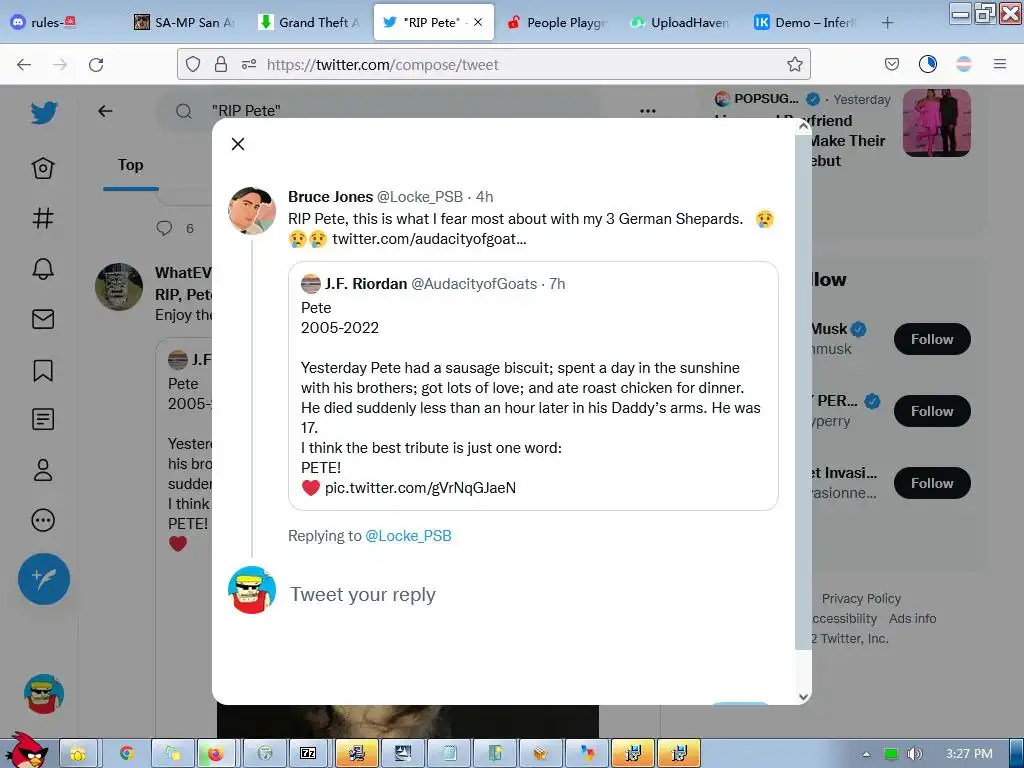This screenshot has width=1024, height=768.
Task: Switch to the SA-MP San Andreas tab
Action: pyautogui.click(x=185, y=22)
